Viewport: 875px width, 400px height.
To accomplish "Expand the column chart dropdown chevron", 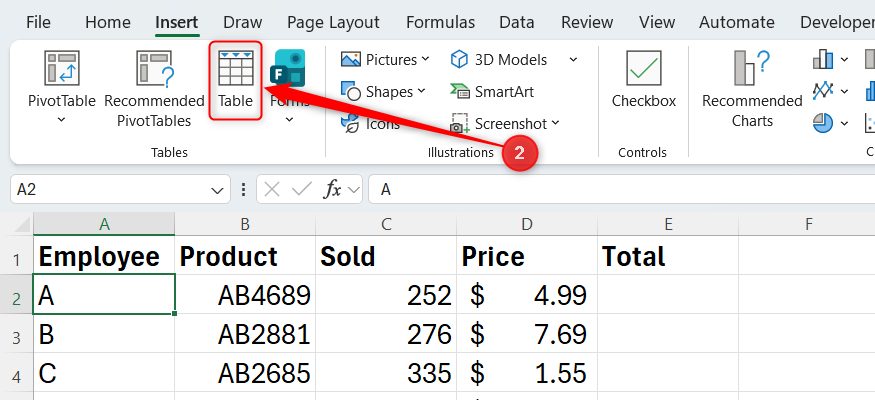I will click(844, 60).
